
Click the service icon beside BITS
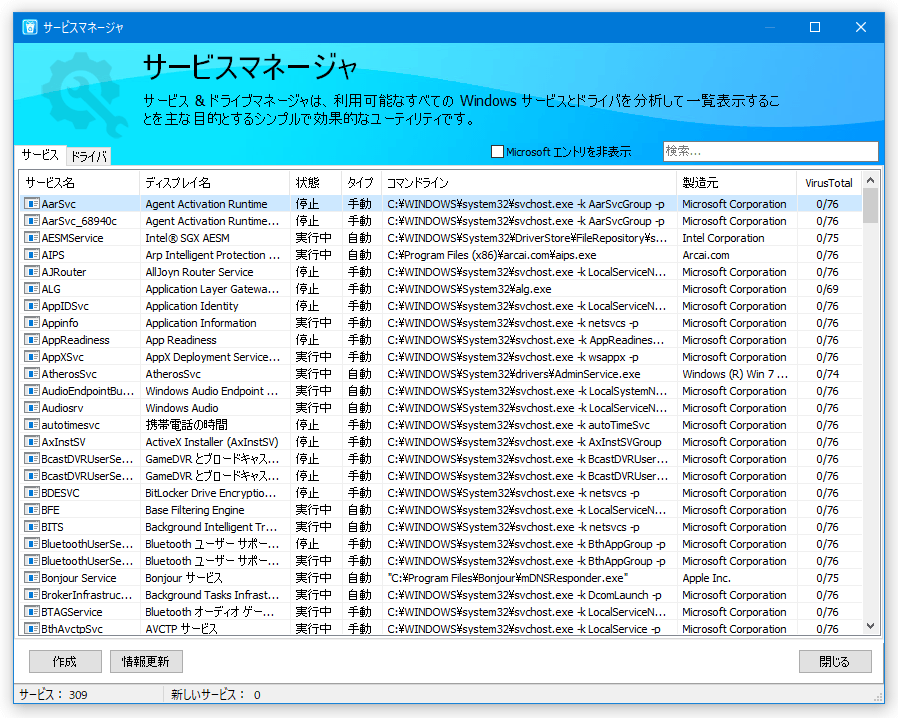[x=31, y=527]
